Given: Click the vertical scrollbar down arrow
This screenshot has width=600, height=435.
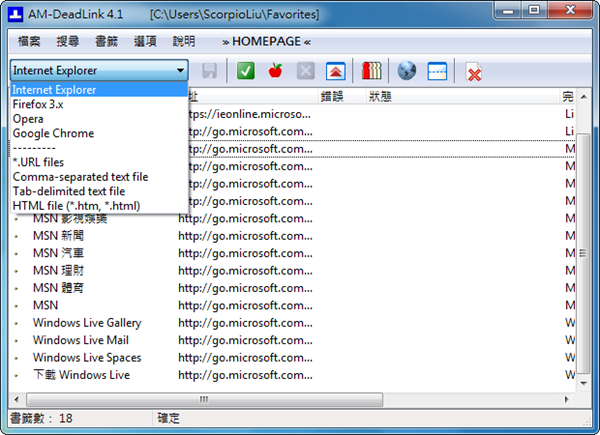Looking at the screenshot, I should 584,383.
